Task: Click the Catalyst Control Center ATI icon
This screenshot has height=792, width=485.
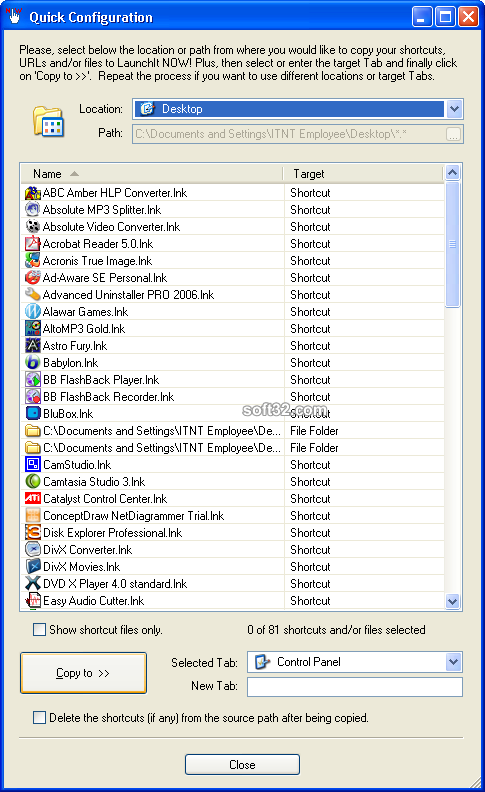Action: (33, 499)
